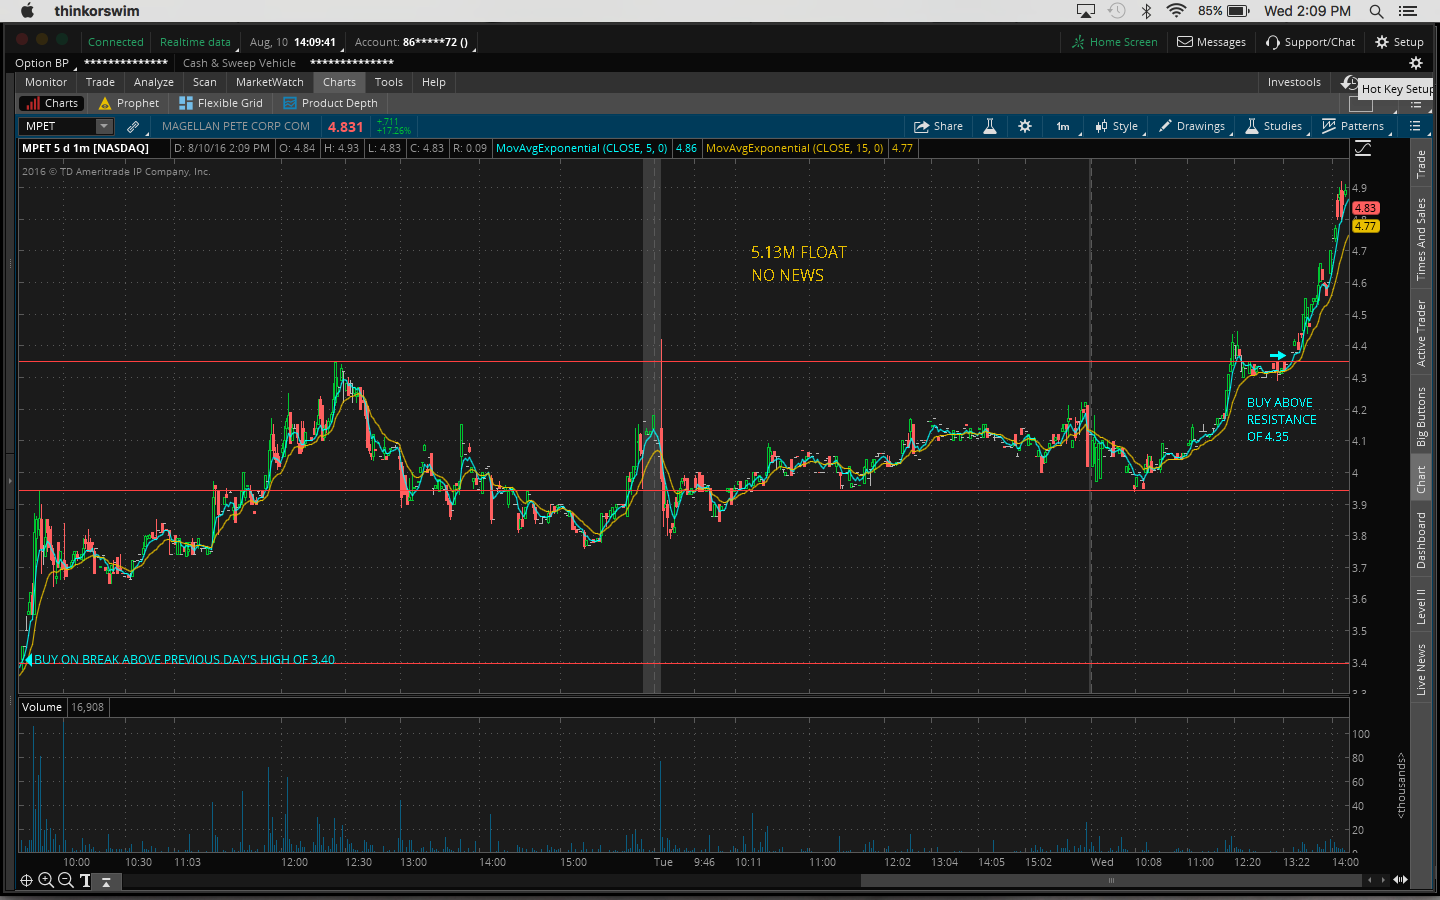Open the Prophet sub-tab

pos(129,103)
